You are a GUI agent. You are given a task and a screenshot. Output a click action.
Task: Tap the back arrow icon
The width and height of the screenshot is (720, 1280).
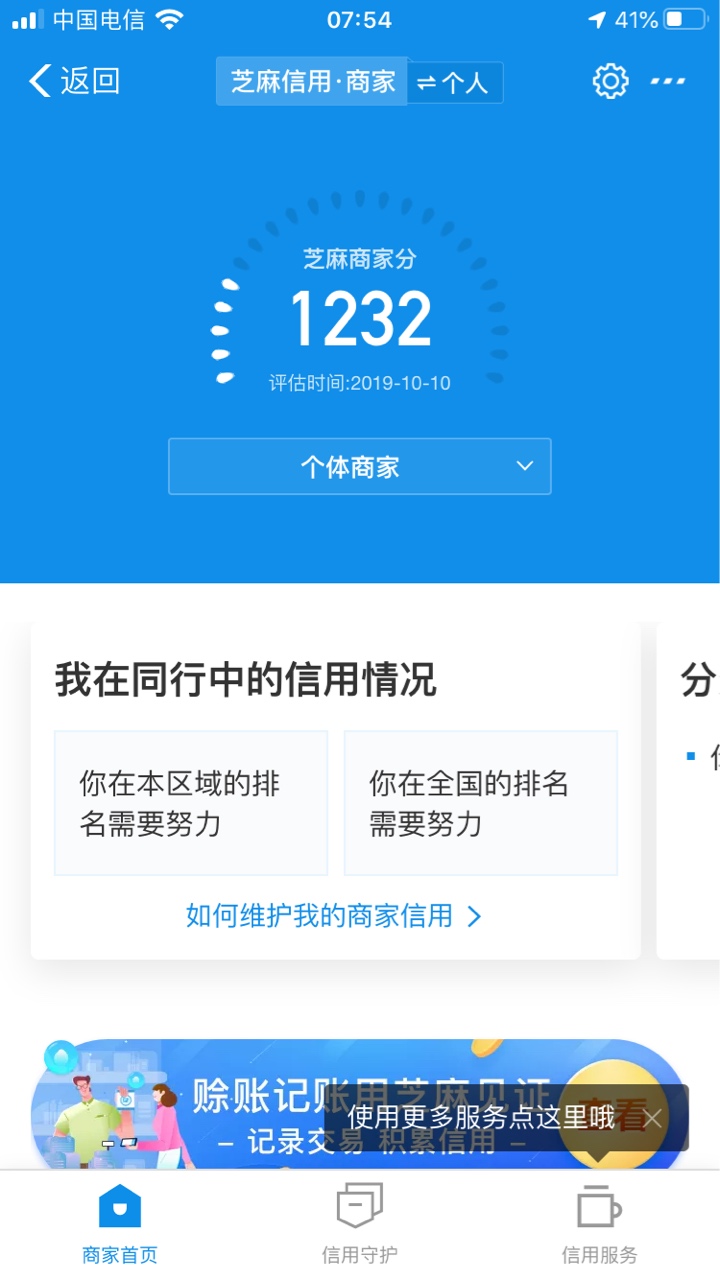point(40,81)
